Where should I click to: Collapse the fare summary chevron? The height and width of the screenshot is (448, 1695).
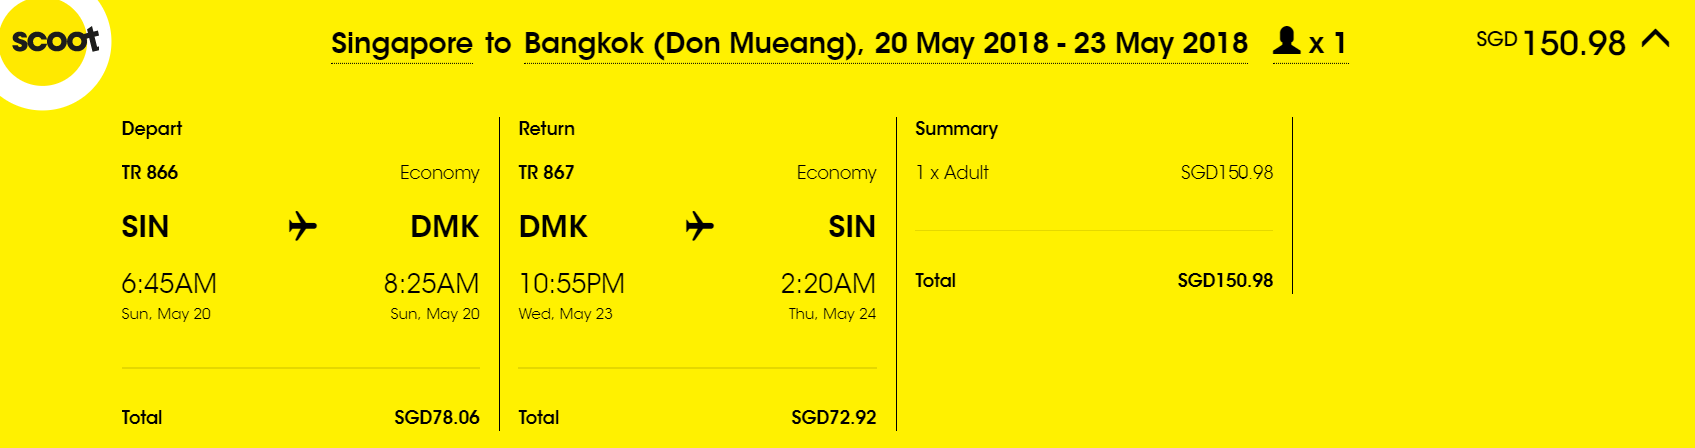coord(1655,39)
